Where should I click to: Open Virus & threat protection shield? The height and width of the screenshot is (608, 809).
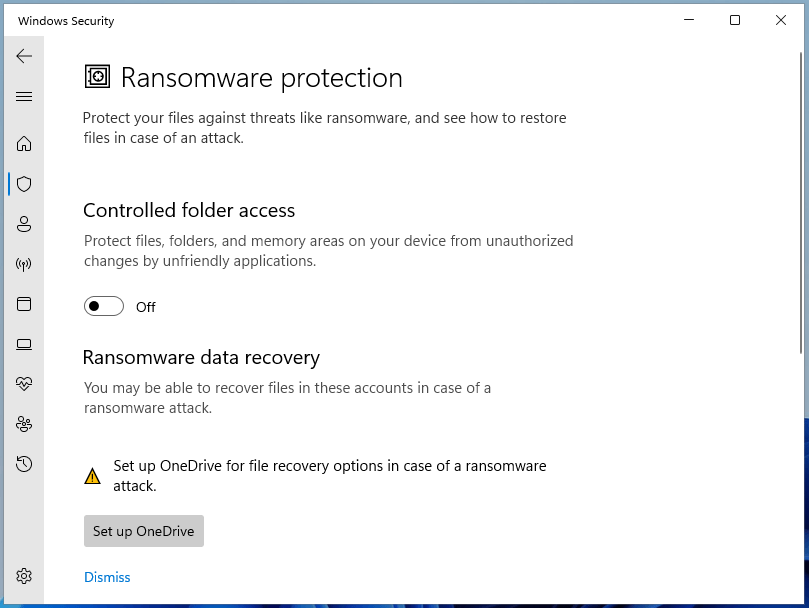click(24, 184)
